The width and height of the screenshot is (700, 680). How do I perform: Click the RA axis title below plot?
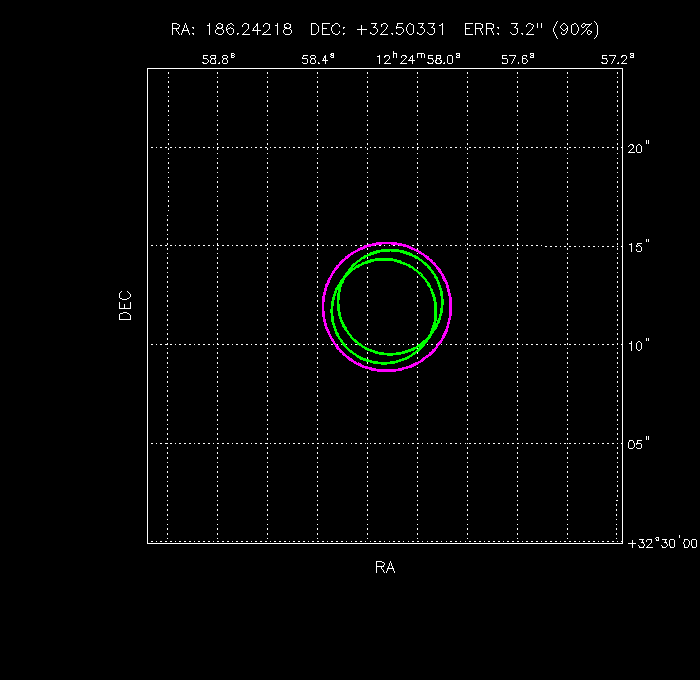click(x=385, y=568)
